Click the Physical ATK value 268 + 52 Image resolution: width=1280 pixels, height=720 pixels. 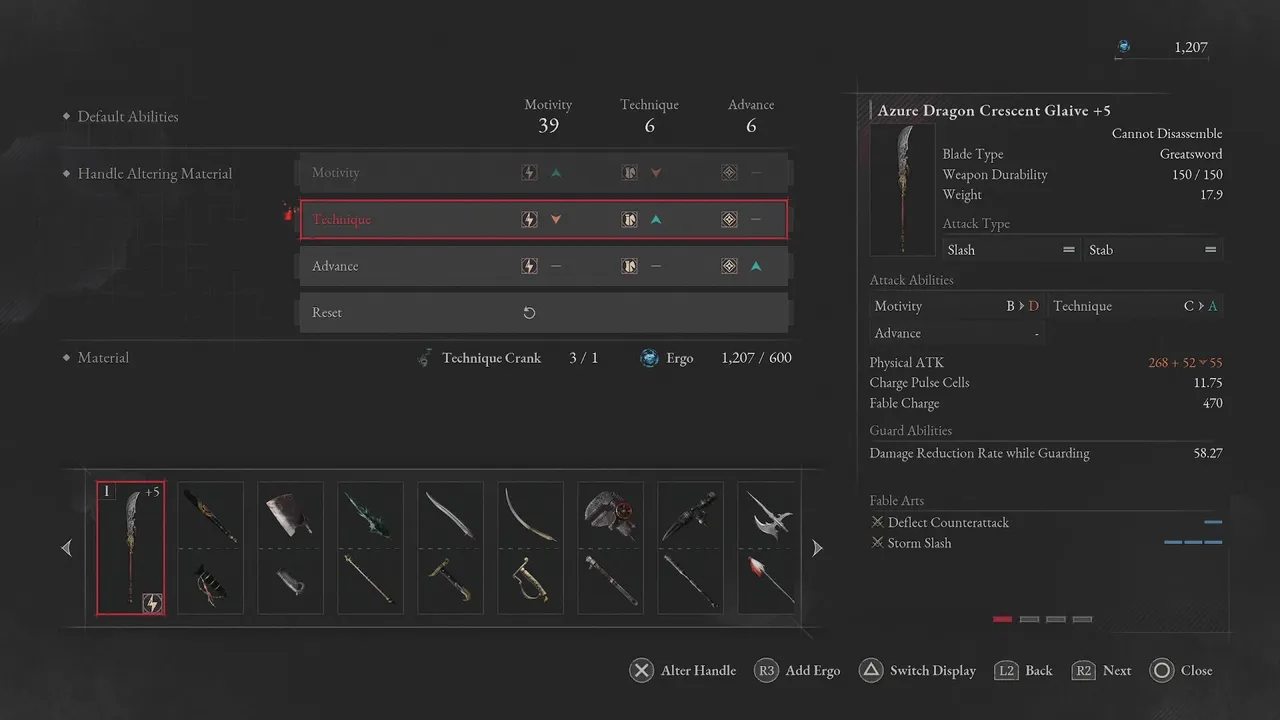pos(1172,363)
